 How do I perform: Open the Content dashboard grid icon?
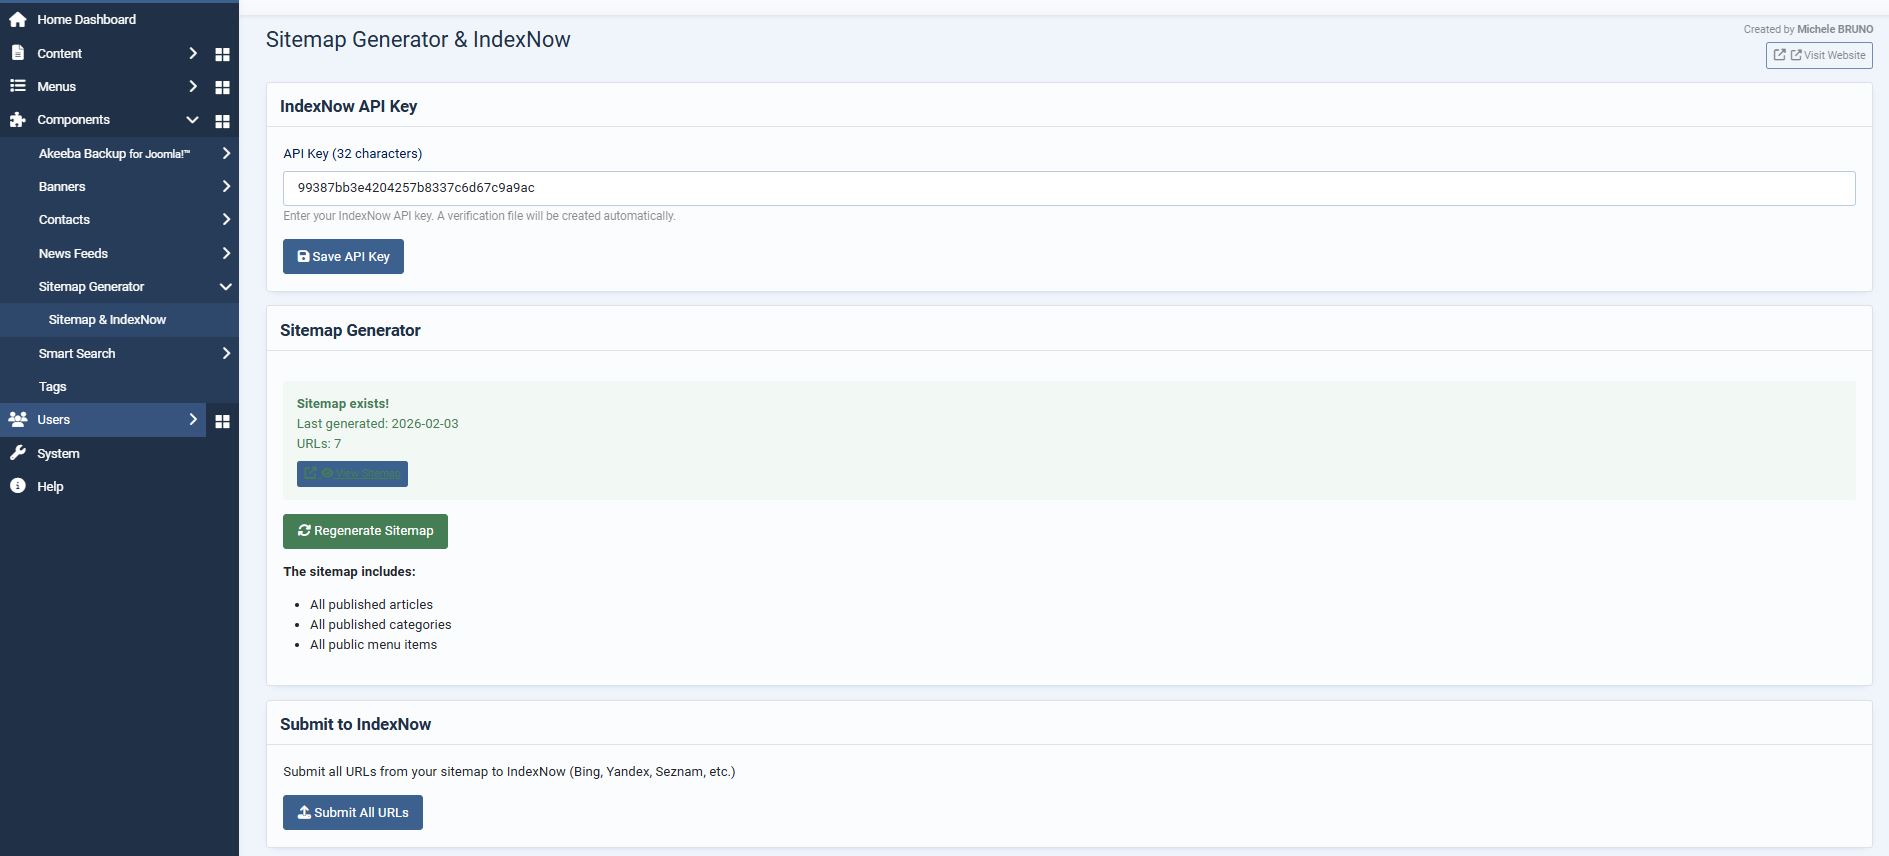pos(223,54)
